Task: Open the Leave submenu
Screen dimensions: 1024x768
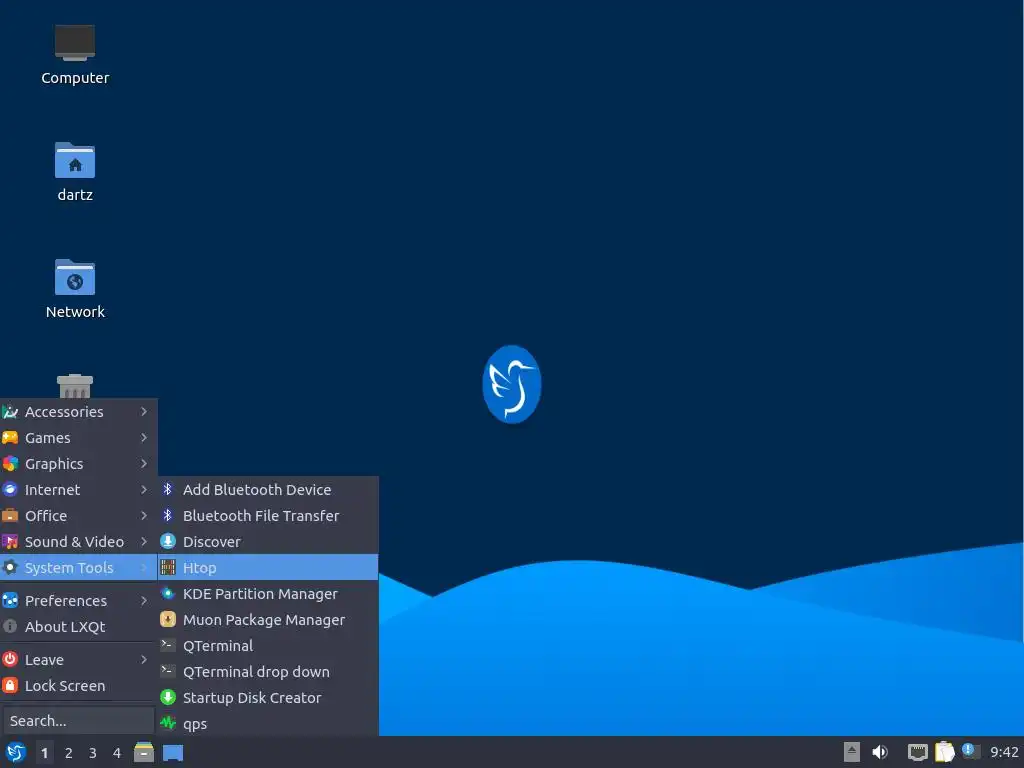Action: 78,660
